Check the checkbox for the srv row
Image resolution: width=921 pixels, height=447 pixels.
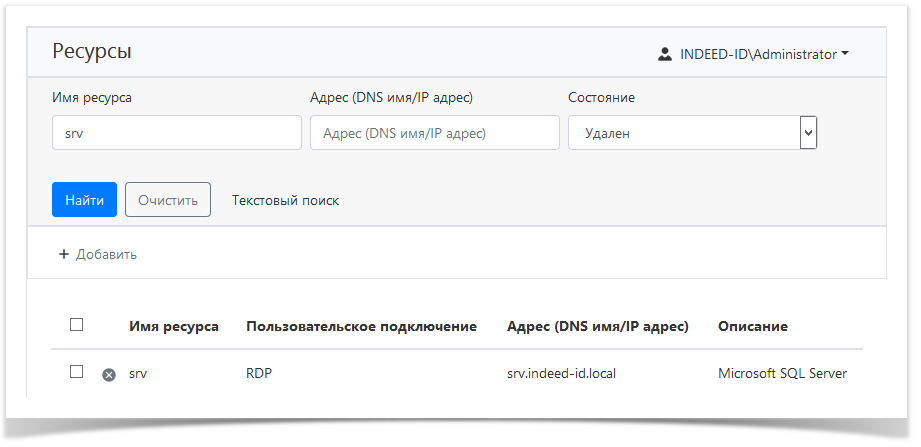tap(76, 372)
